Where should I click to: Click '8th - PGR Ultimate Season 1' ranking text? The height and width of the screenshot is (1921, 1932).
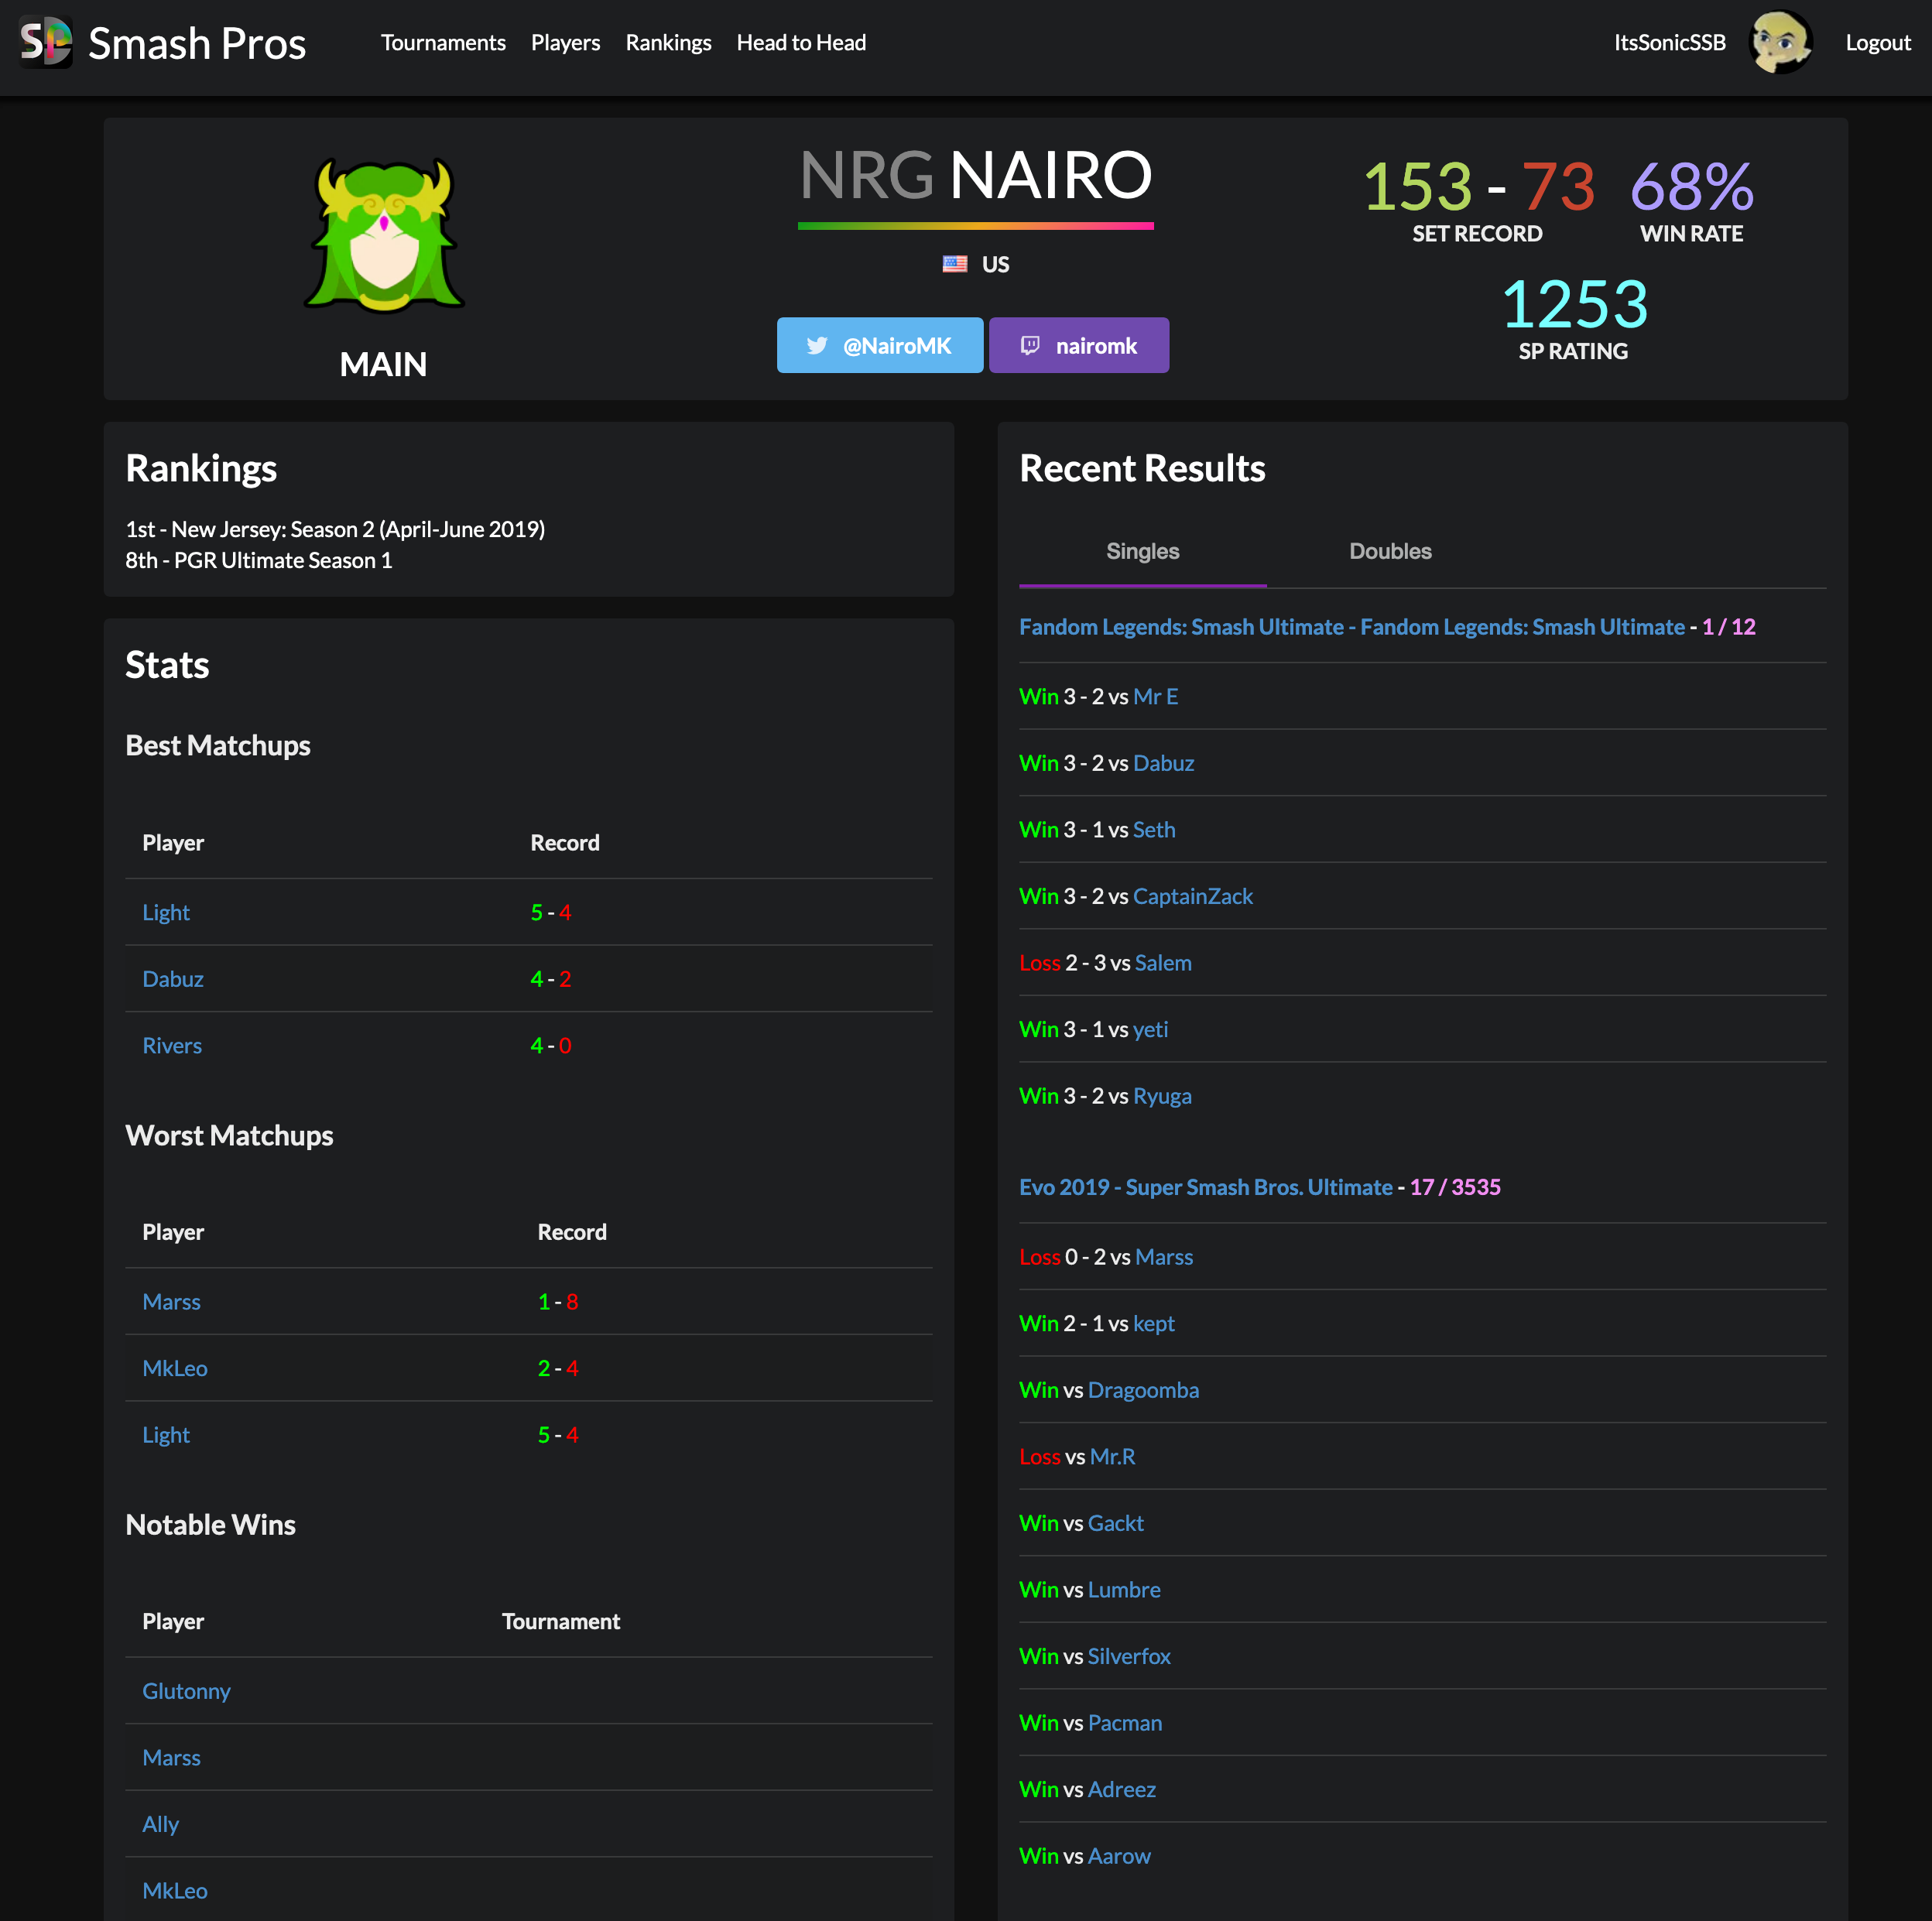(x=259, y=560)
